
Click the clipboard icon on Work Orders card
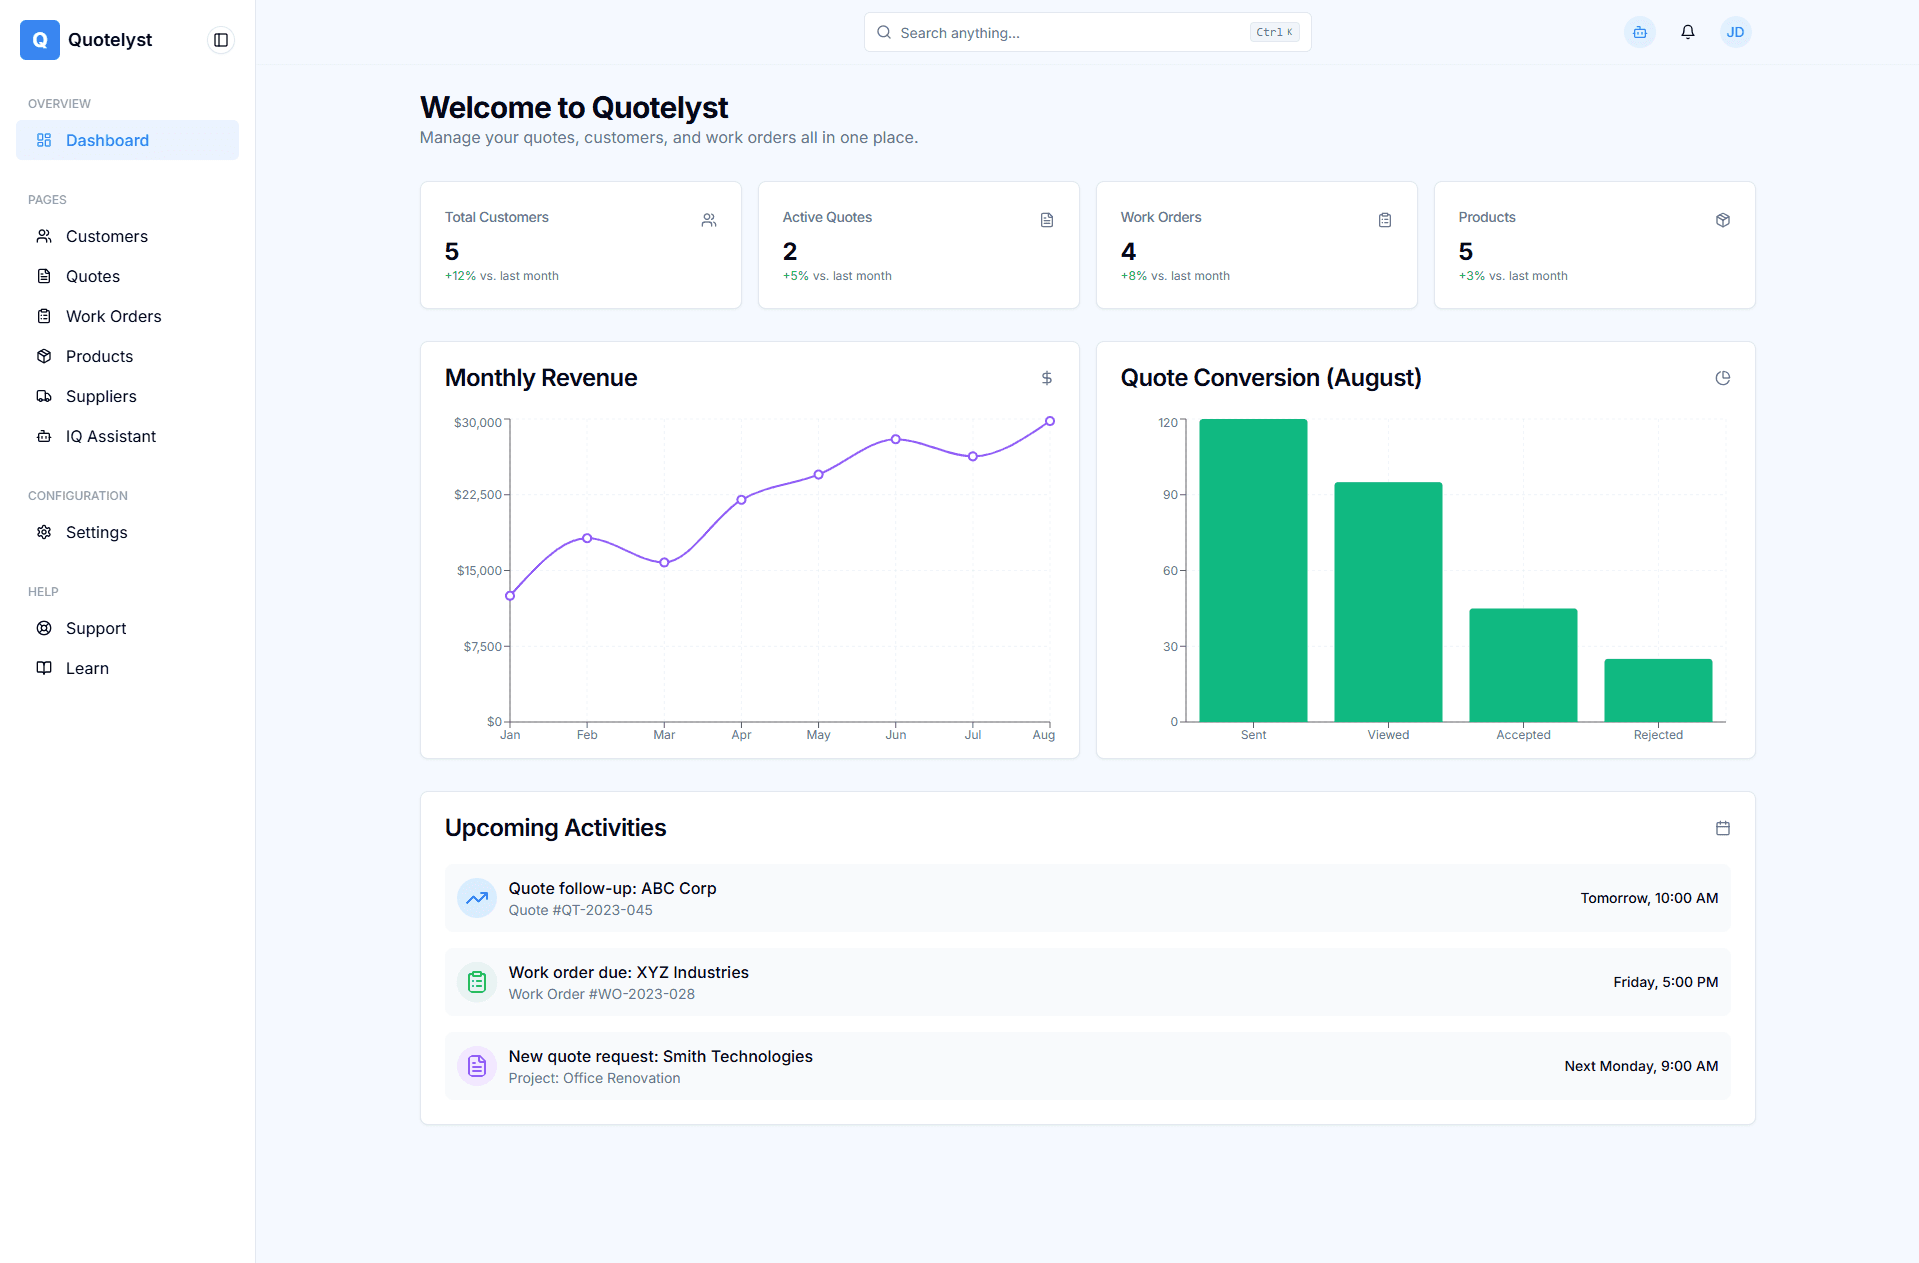1385,220
